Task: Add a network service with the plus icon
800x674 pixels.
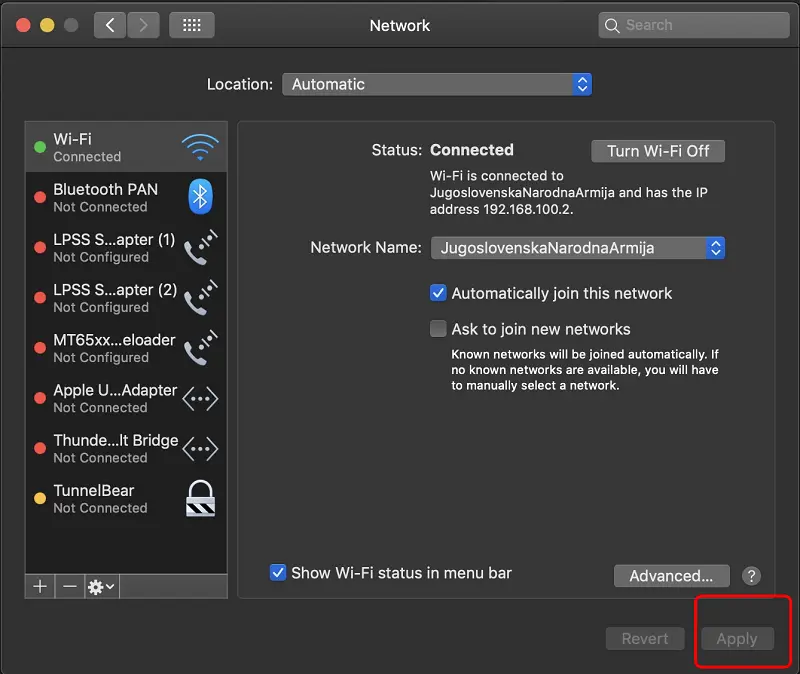Action: [x=39, y=587]
